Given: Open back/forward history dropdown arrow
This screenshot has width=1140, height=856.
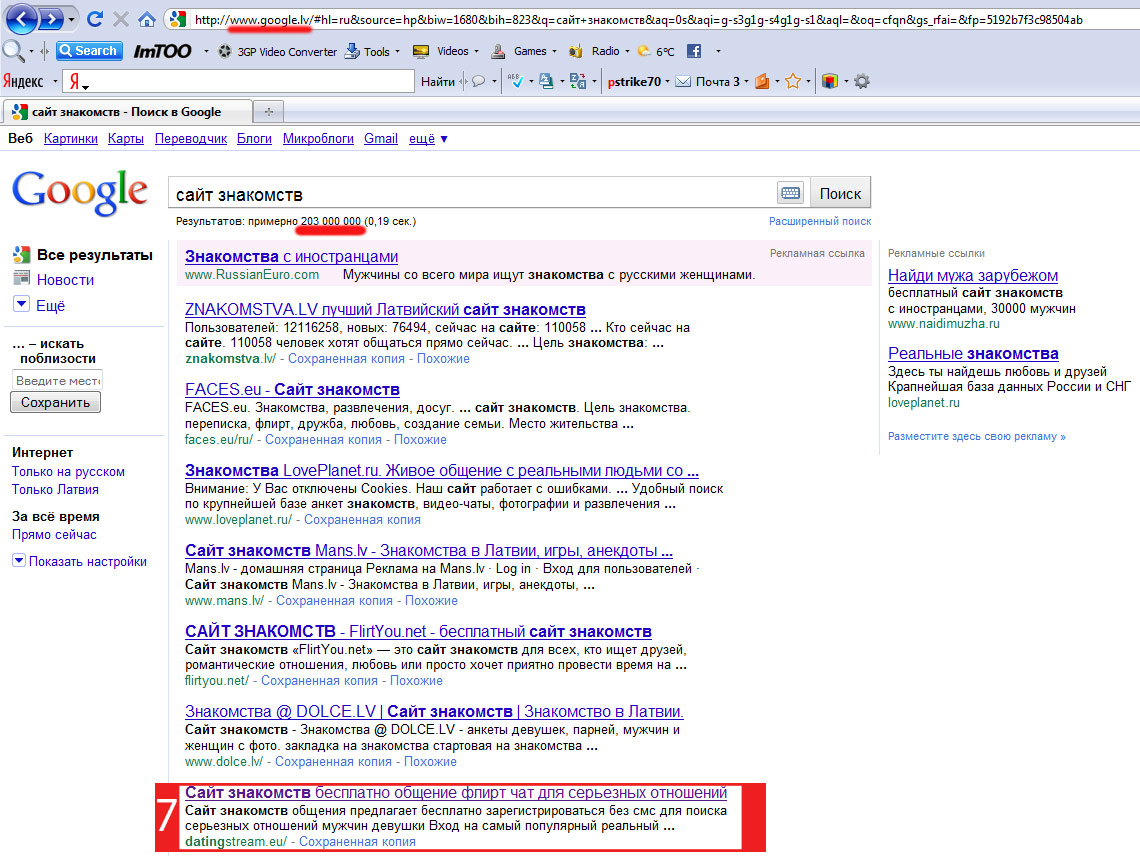Looking at the screenshot, I should click(x=71, y=20).
